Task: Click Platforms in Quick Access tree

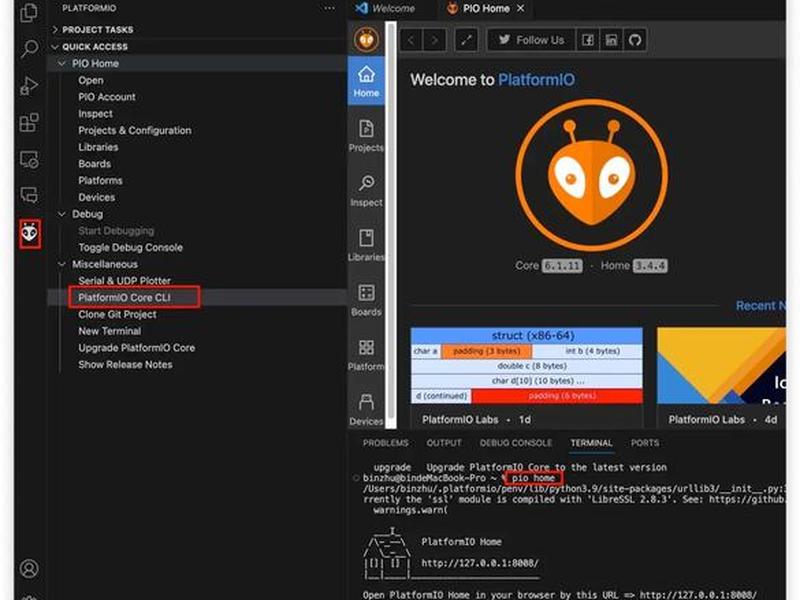Action: pos(100,181)
